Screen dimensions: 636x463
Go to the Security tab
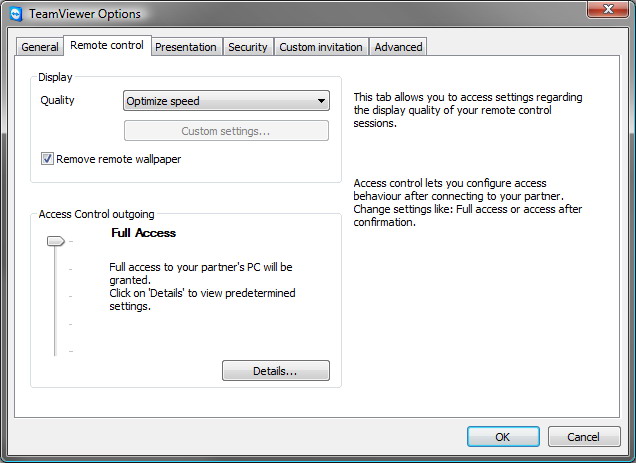click(x=248, y=47)
